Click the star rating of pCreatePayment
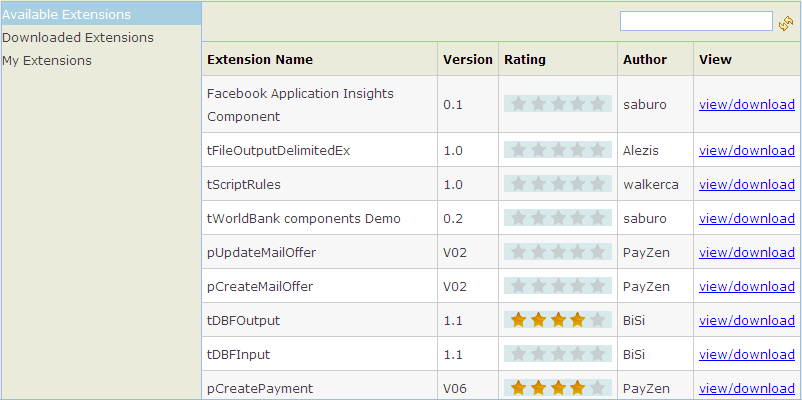Image resolution: width=802 pixels, height=400 pixels. click(558, 388)
